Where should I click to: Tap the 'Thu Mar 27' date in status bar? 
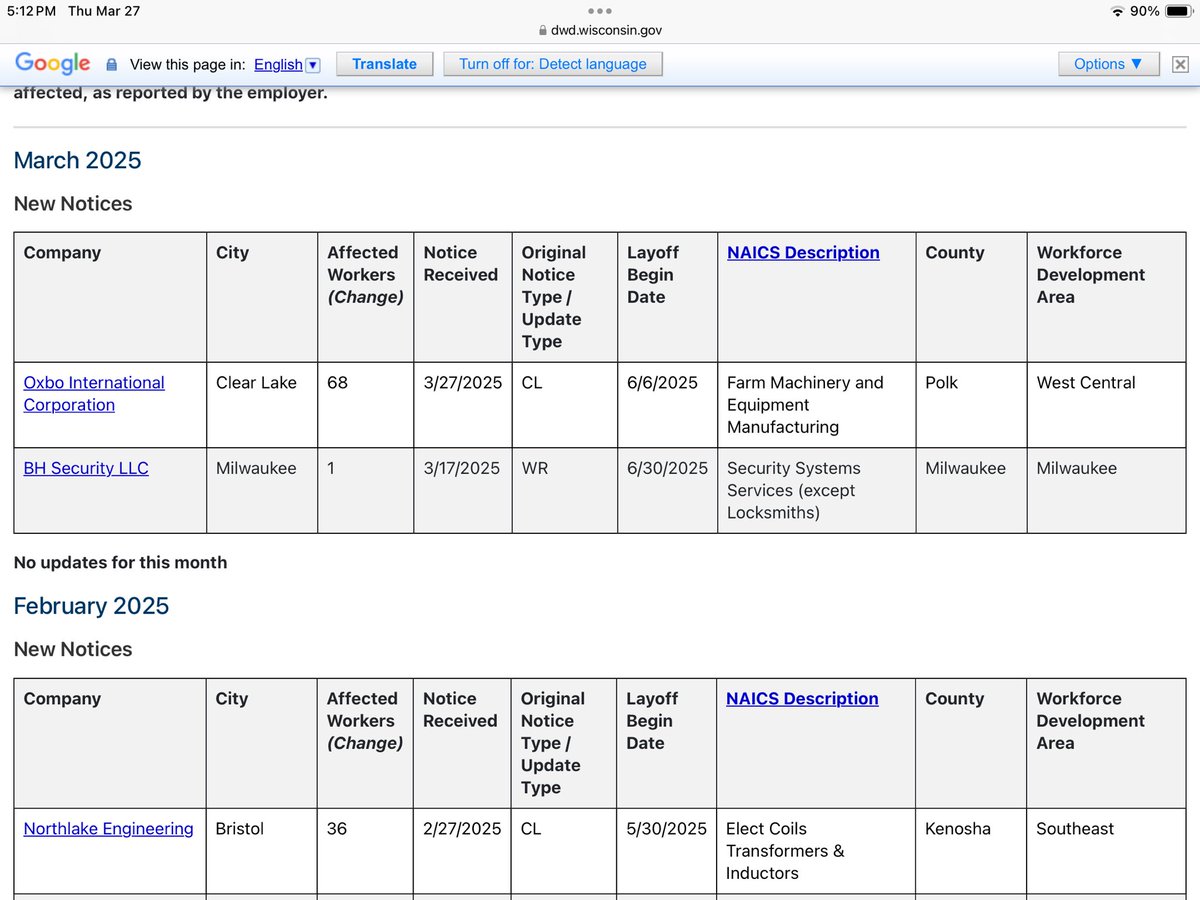coord(104,11)
